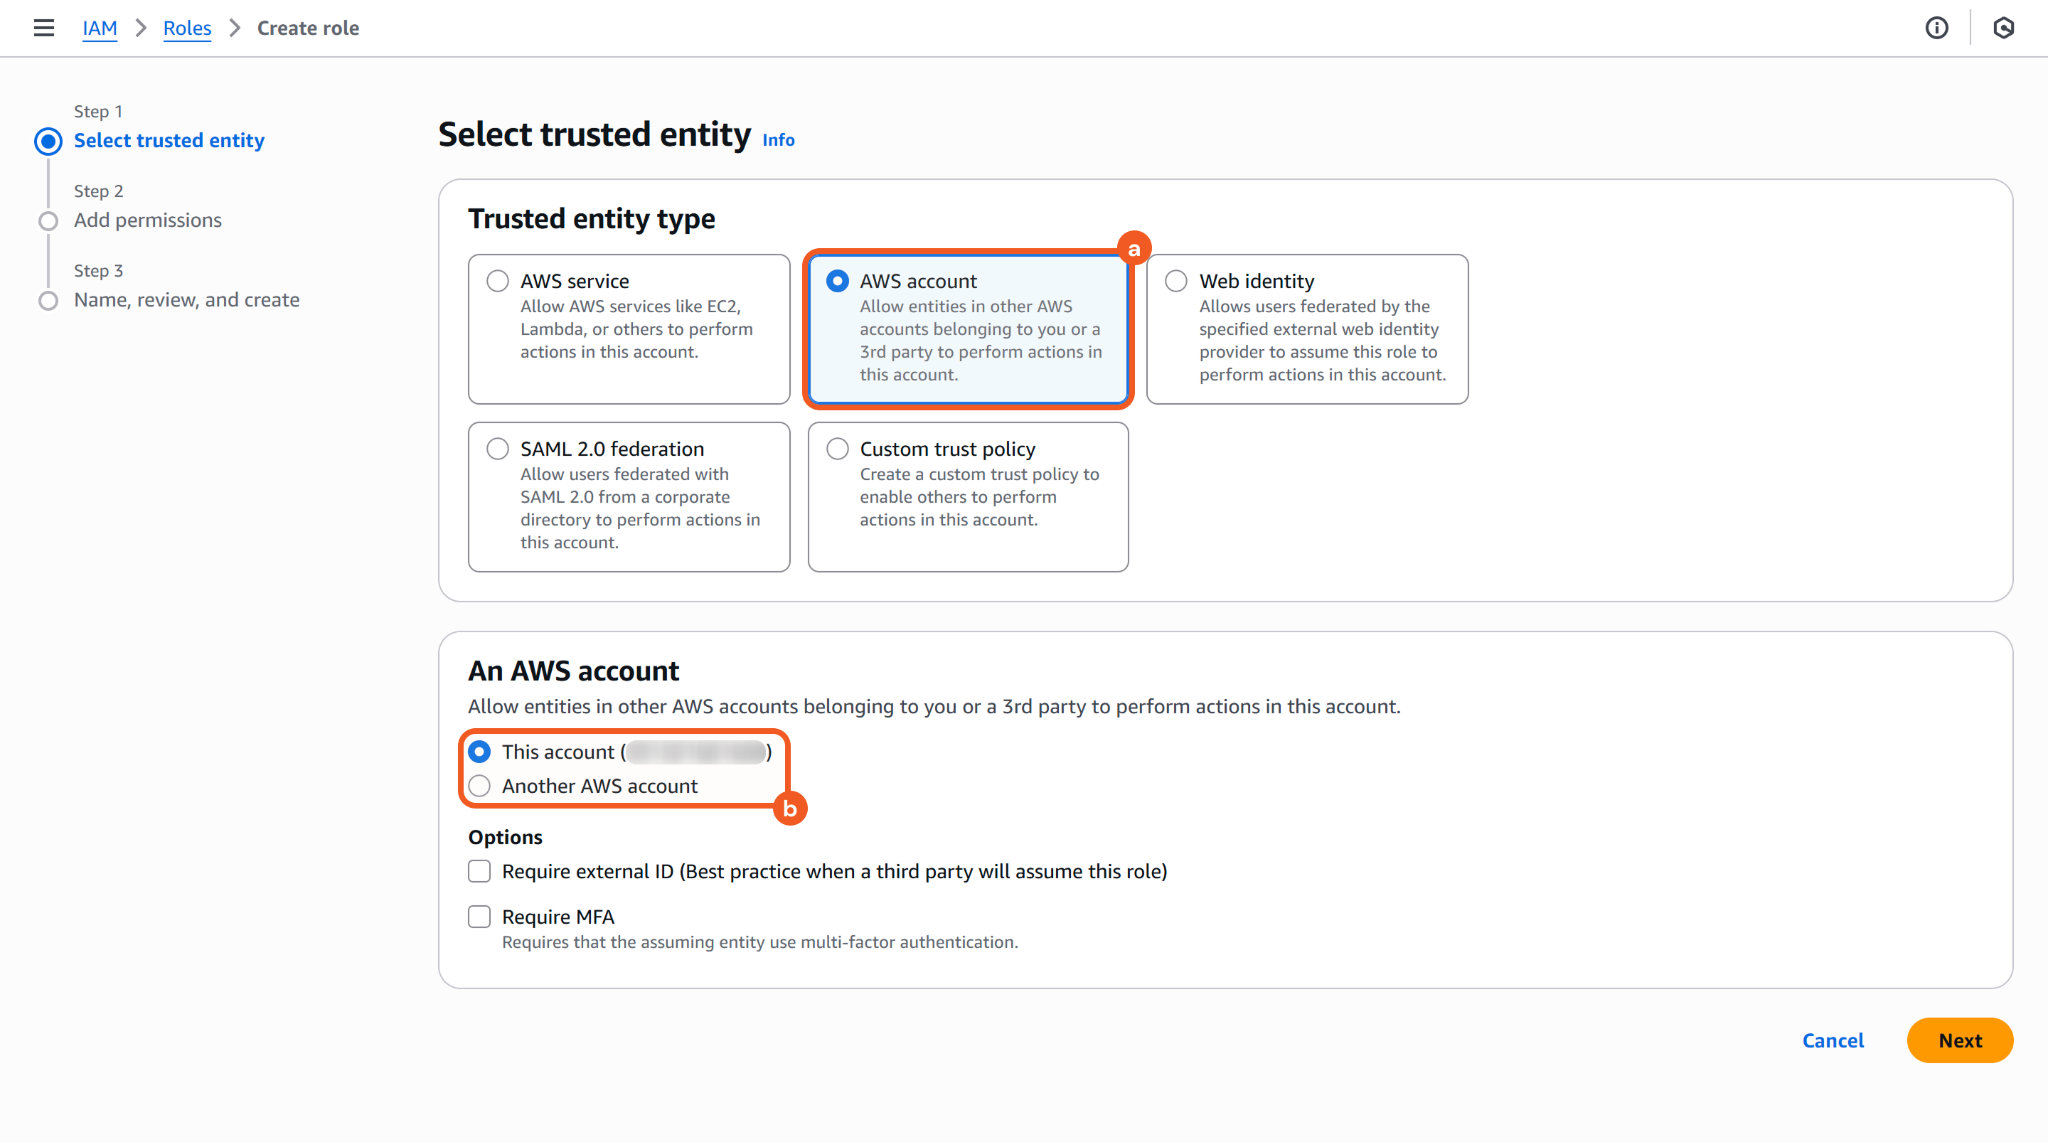Screen dimensions: 2048x1143
Task: Click the Name, review, and create step
Action: coord(187,300)
